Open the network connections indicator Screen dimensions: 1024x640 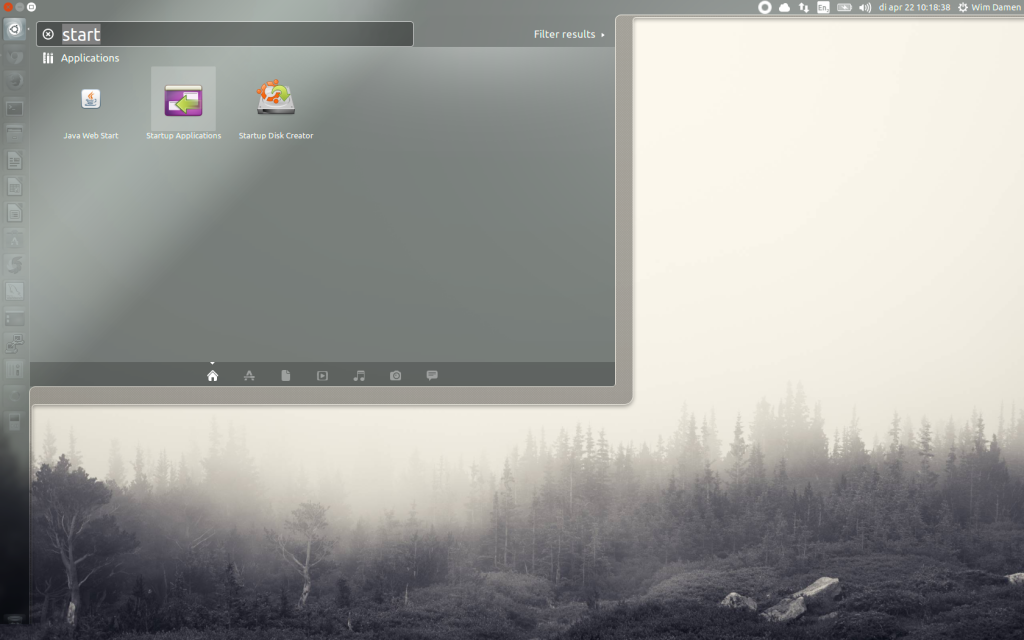click(x=803, y=7)
